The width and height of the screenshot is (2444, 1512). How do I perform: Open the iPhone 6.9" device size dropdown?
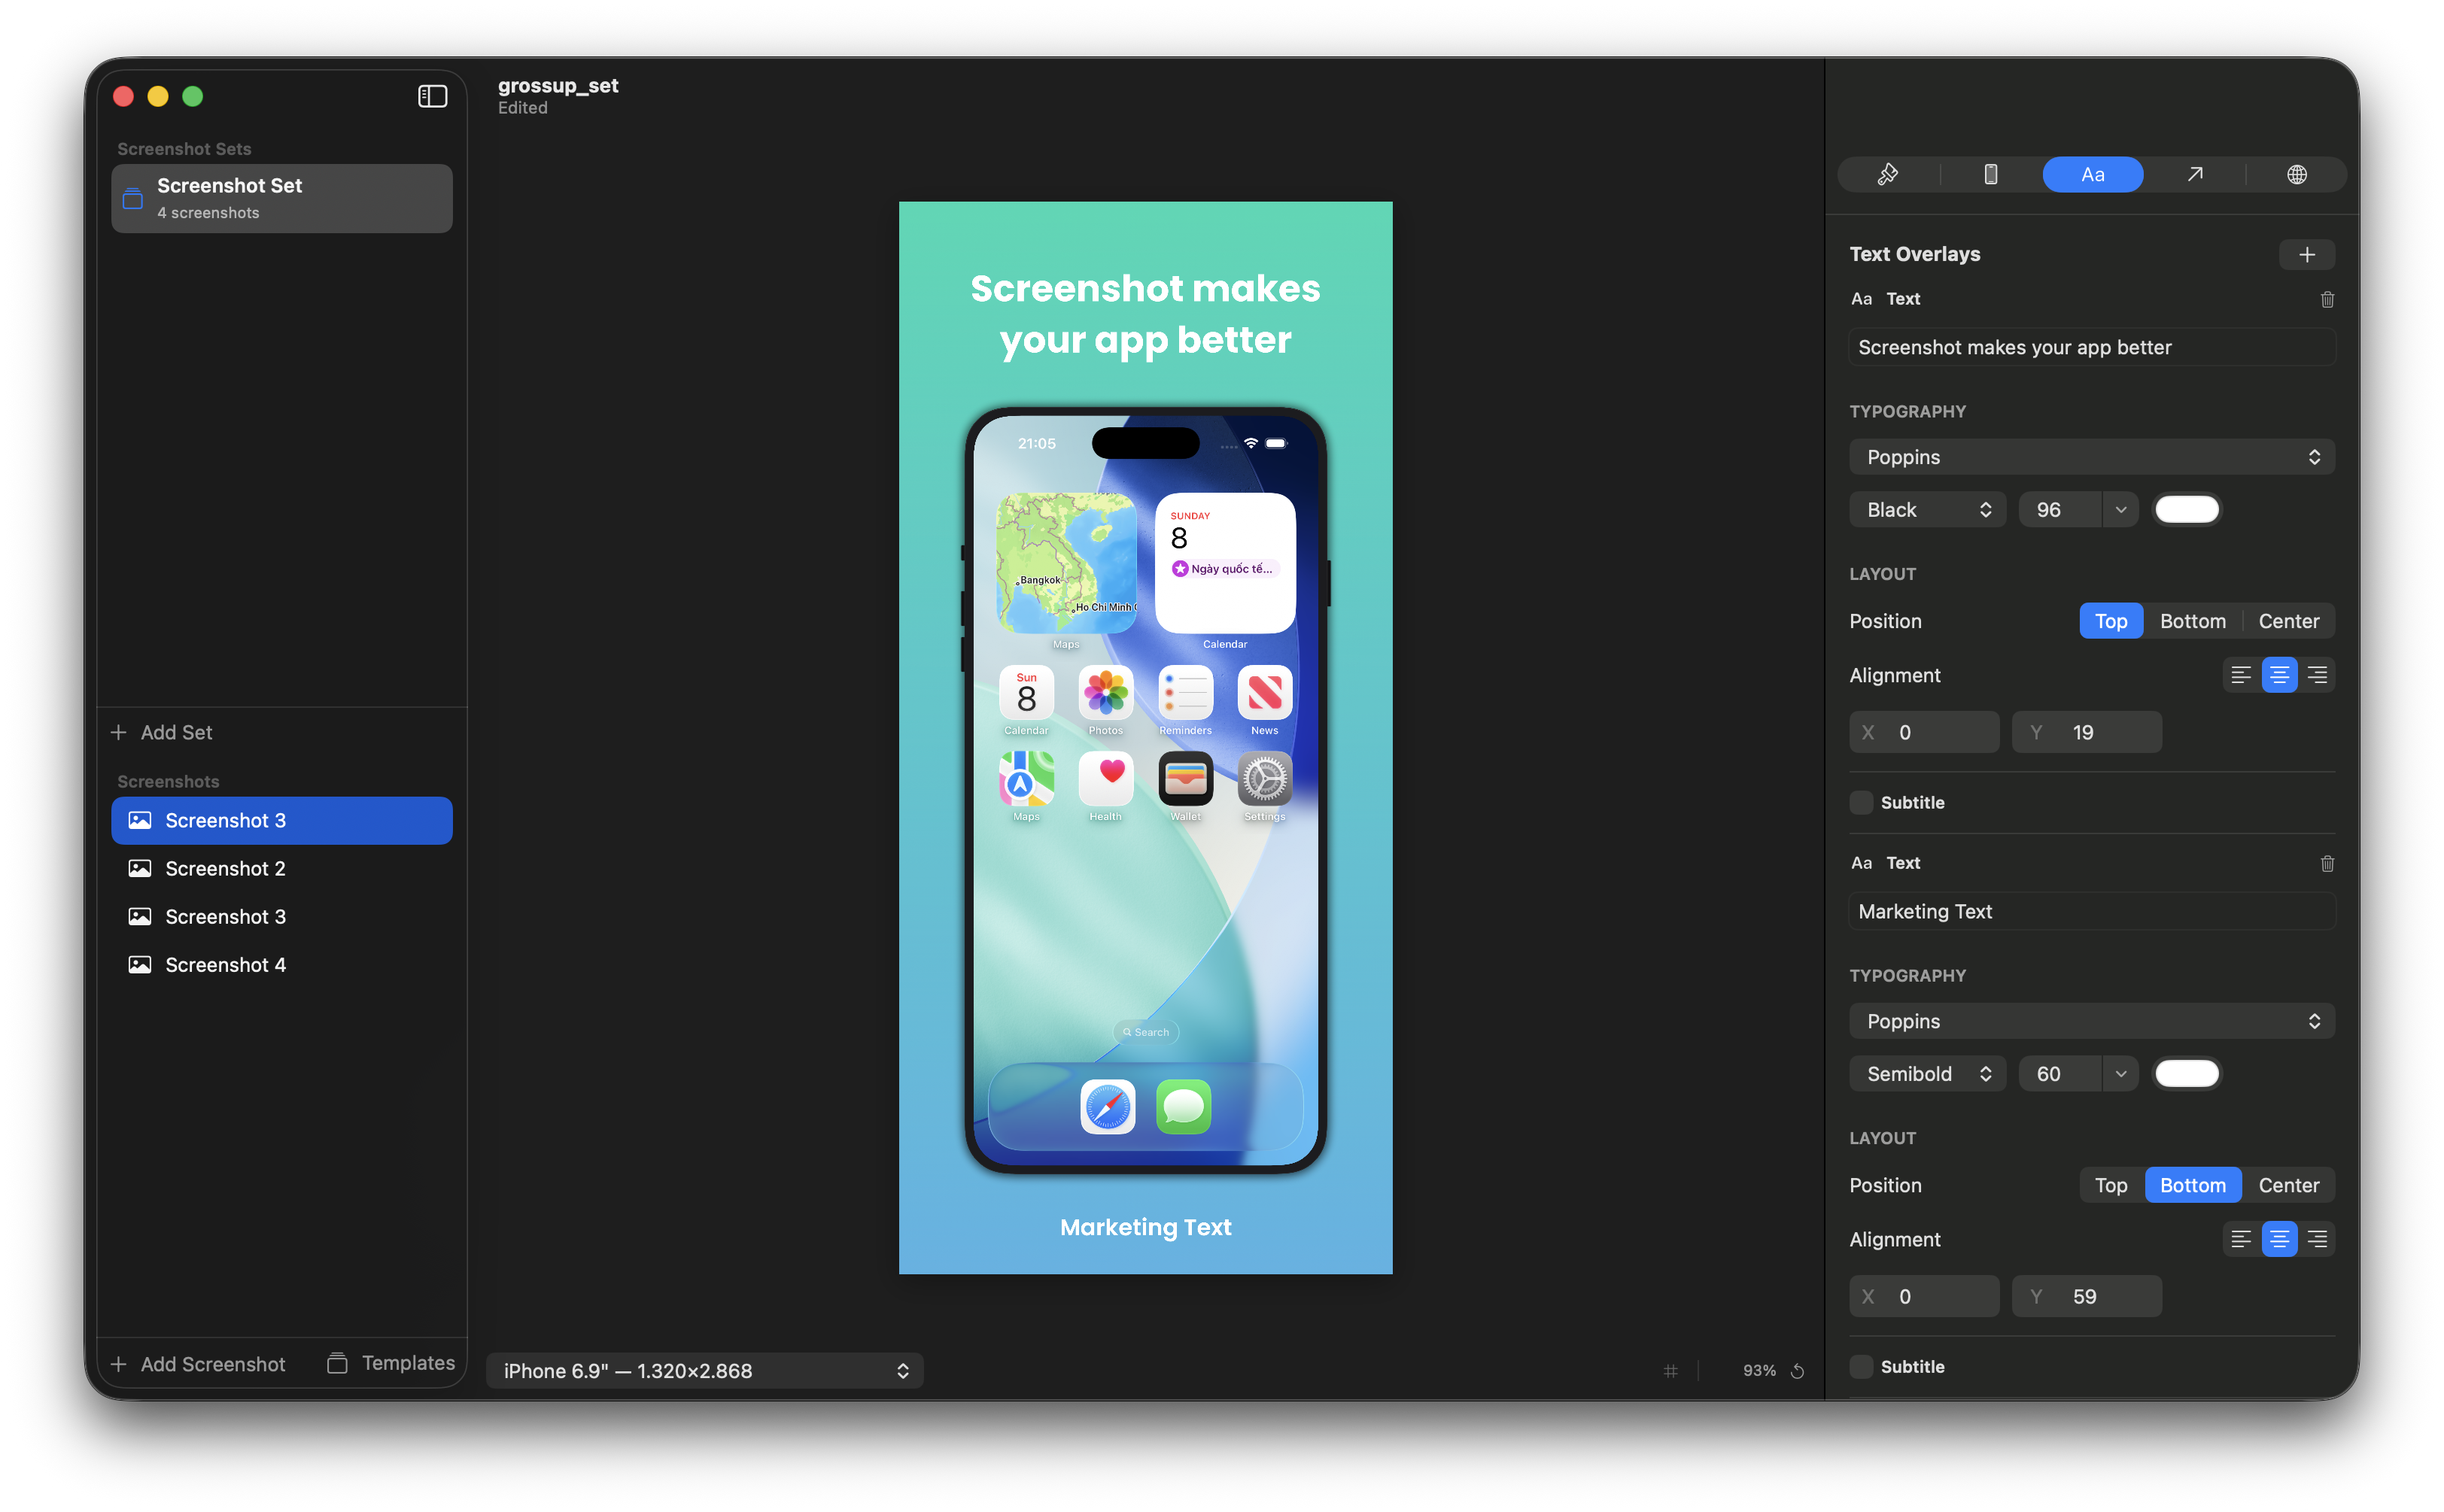pos(705,1371)
